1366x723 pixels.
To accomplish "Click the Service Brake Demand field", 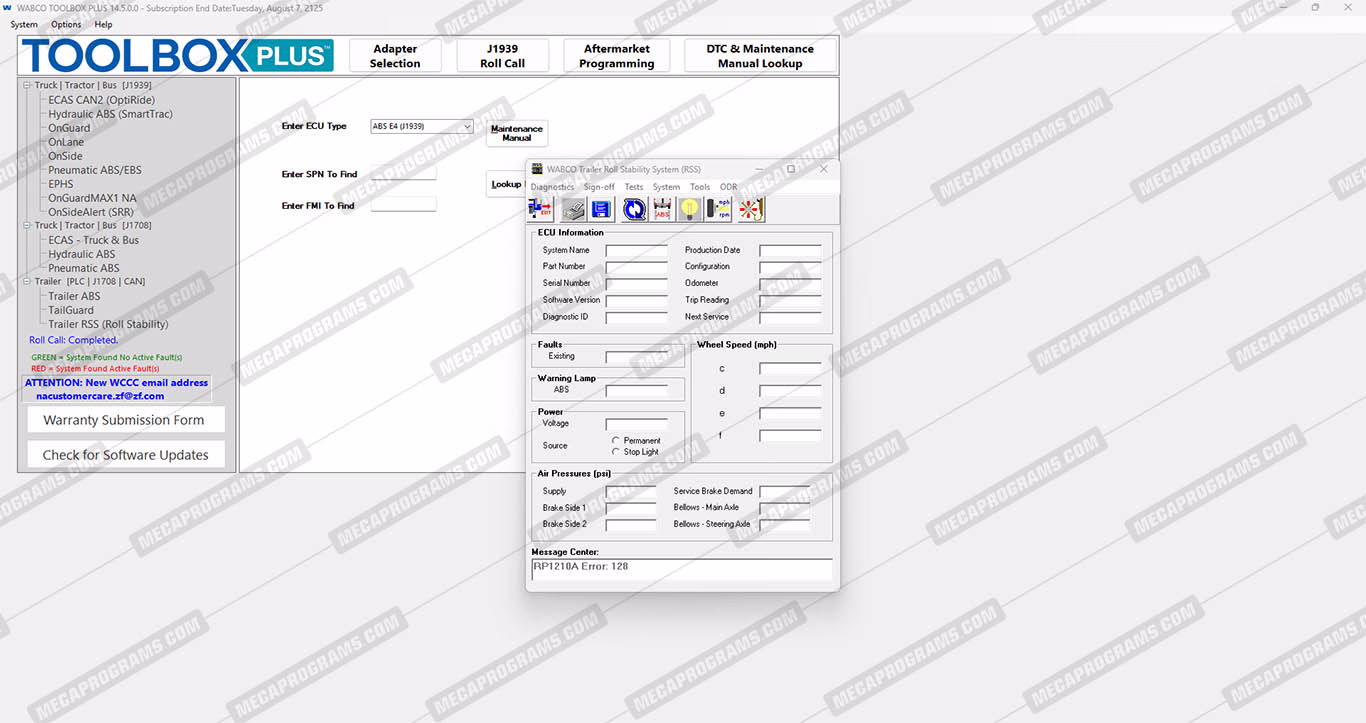I will (785, 492).
